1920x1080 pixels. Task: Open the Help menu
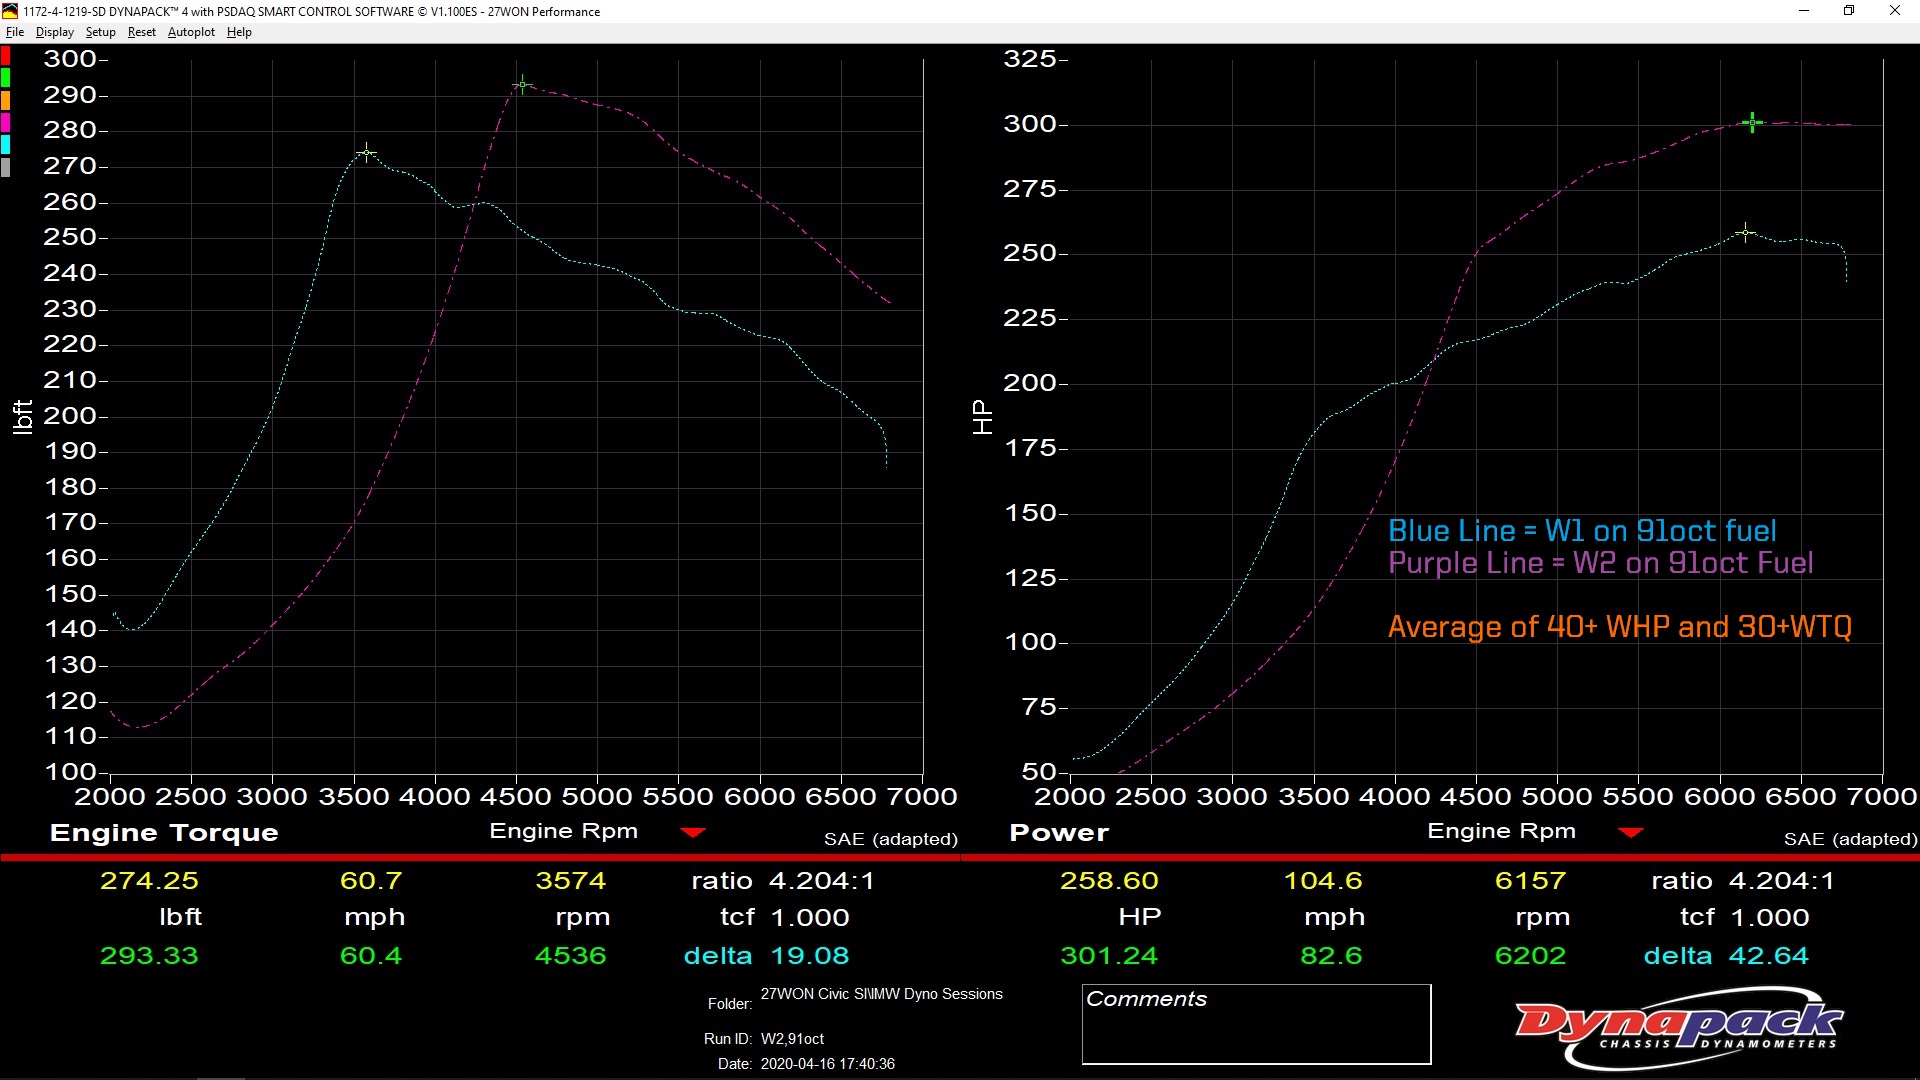239,32
